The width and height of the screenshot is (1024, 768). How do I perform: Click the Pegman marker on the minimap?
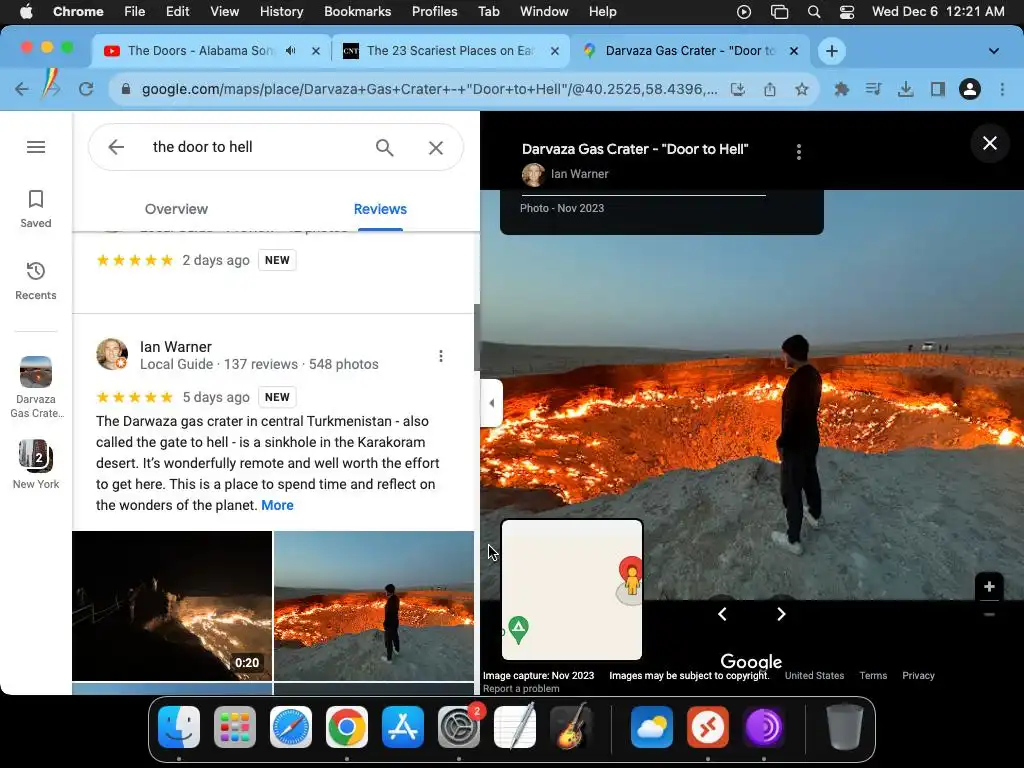coord(632,579)
